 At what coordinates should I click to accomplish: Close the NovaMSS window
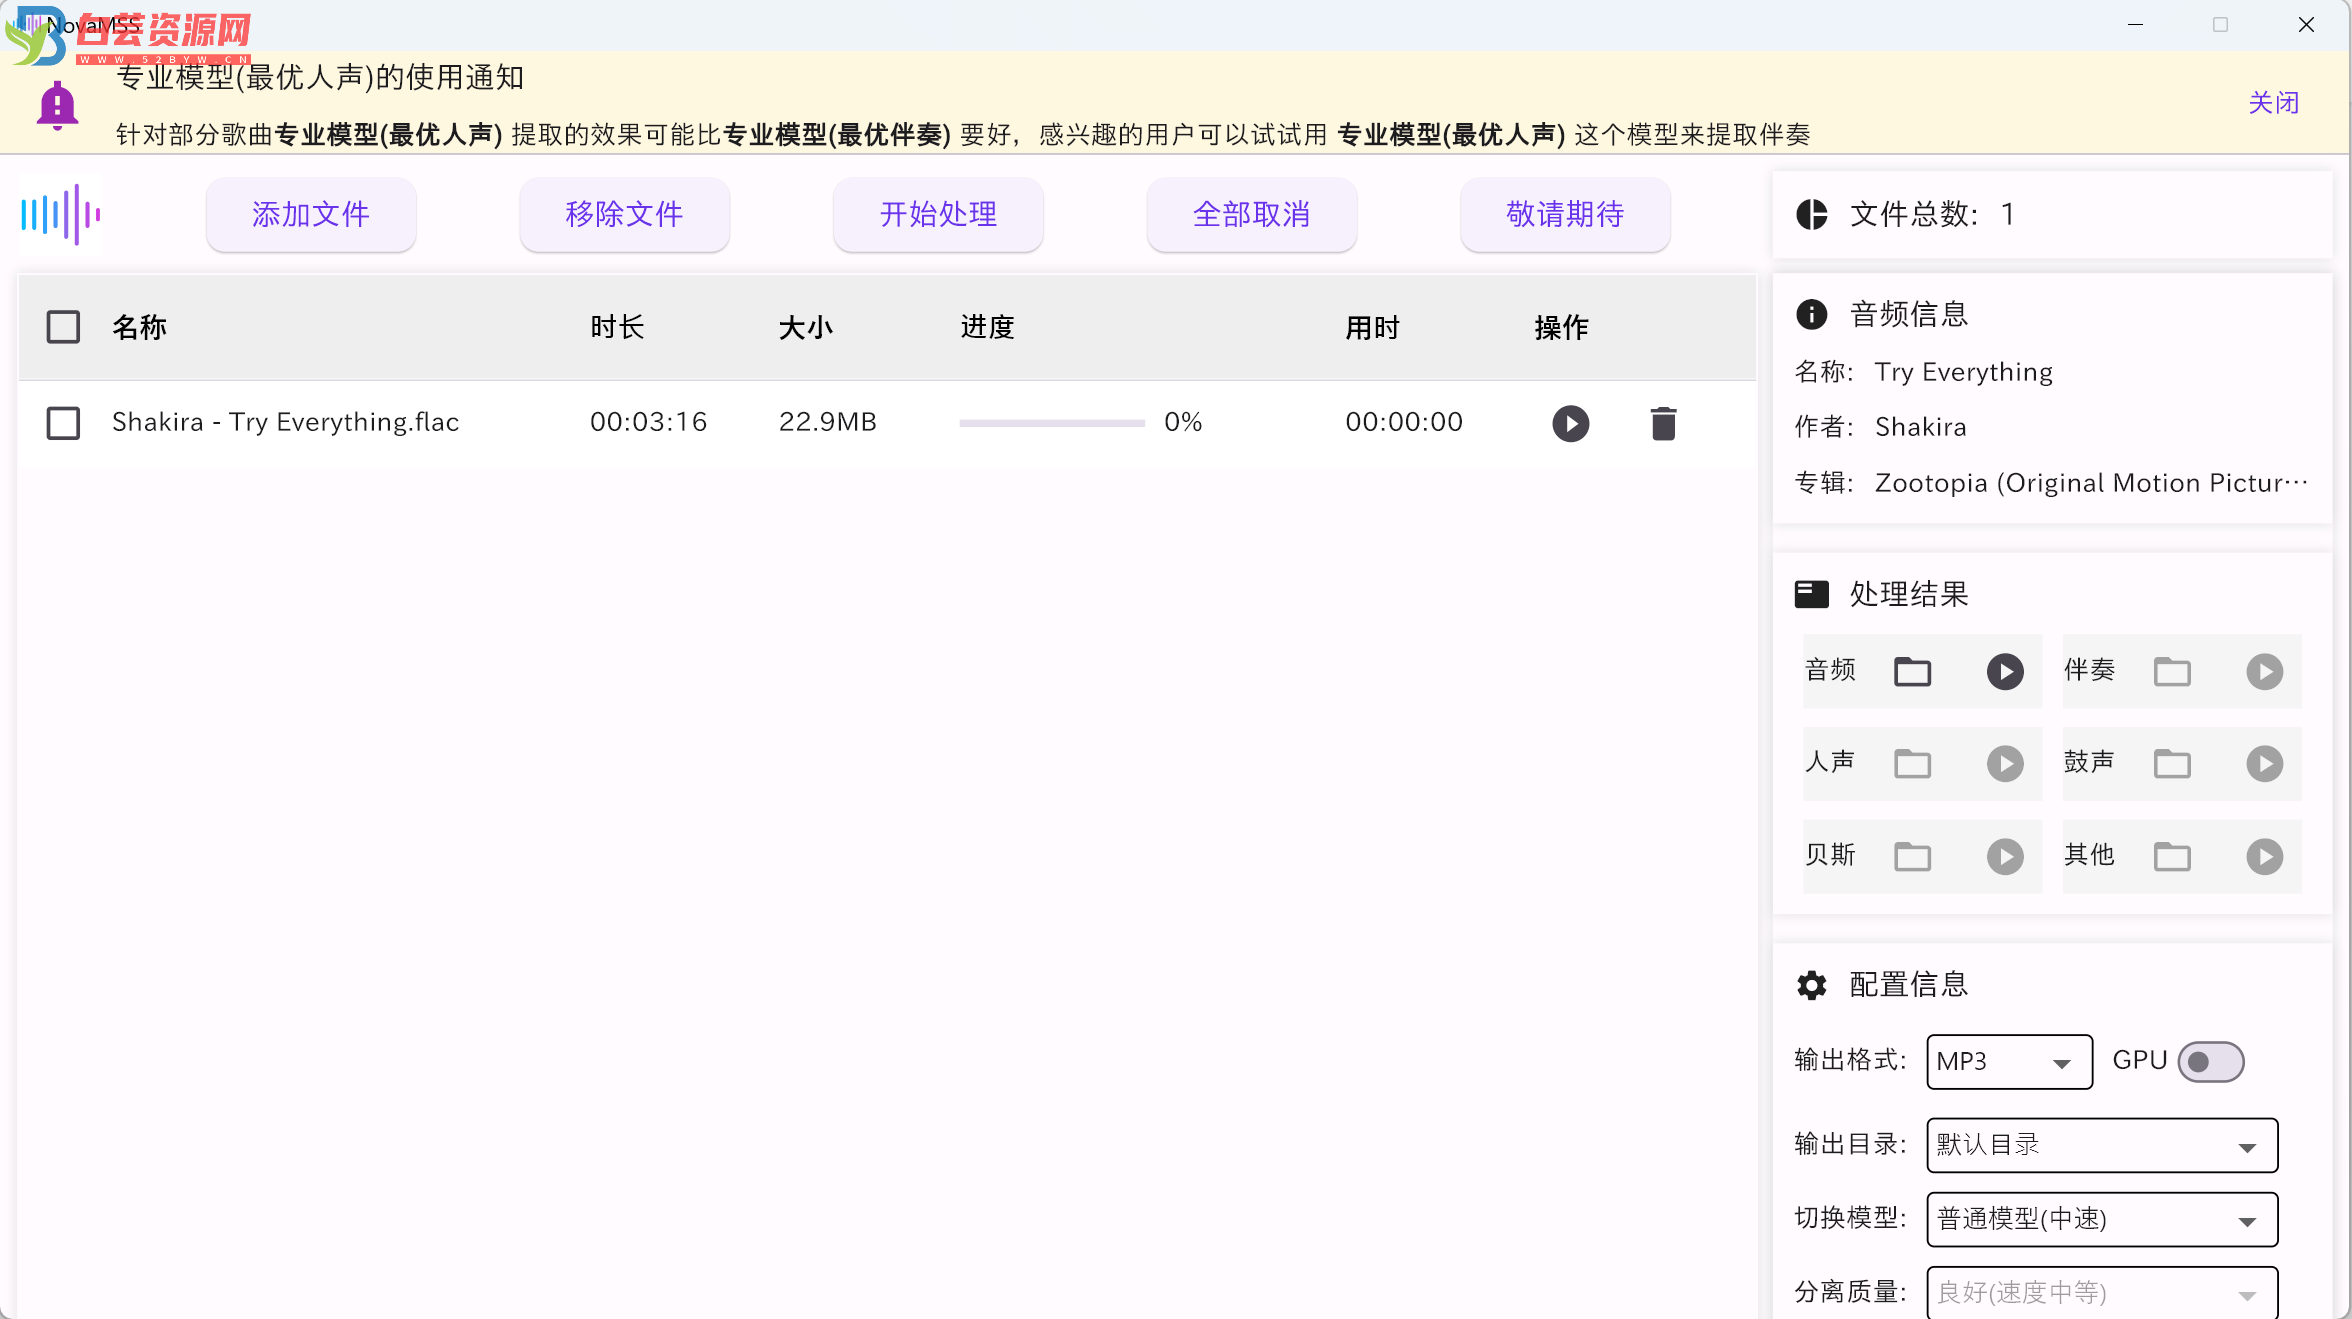(2306, 25)
